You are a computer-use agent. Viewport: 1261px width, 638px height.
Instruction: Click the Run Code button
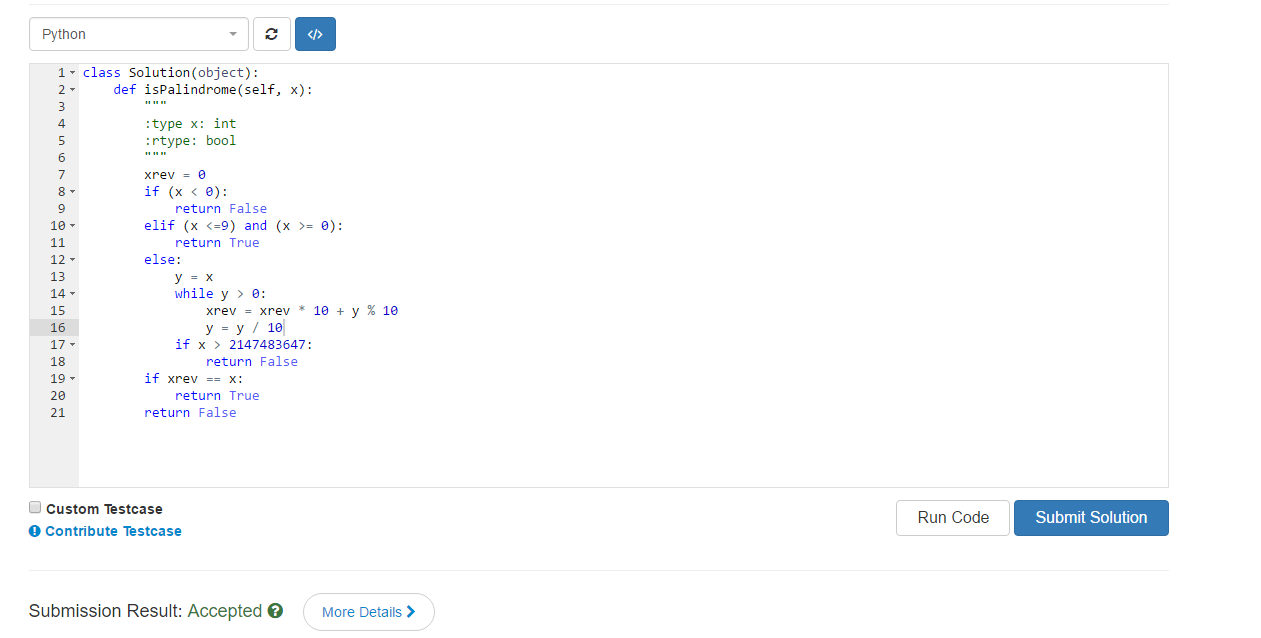tap(953, 518)
